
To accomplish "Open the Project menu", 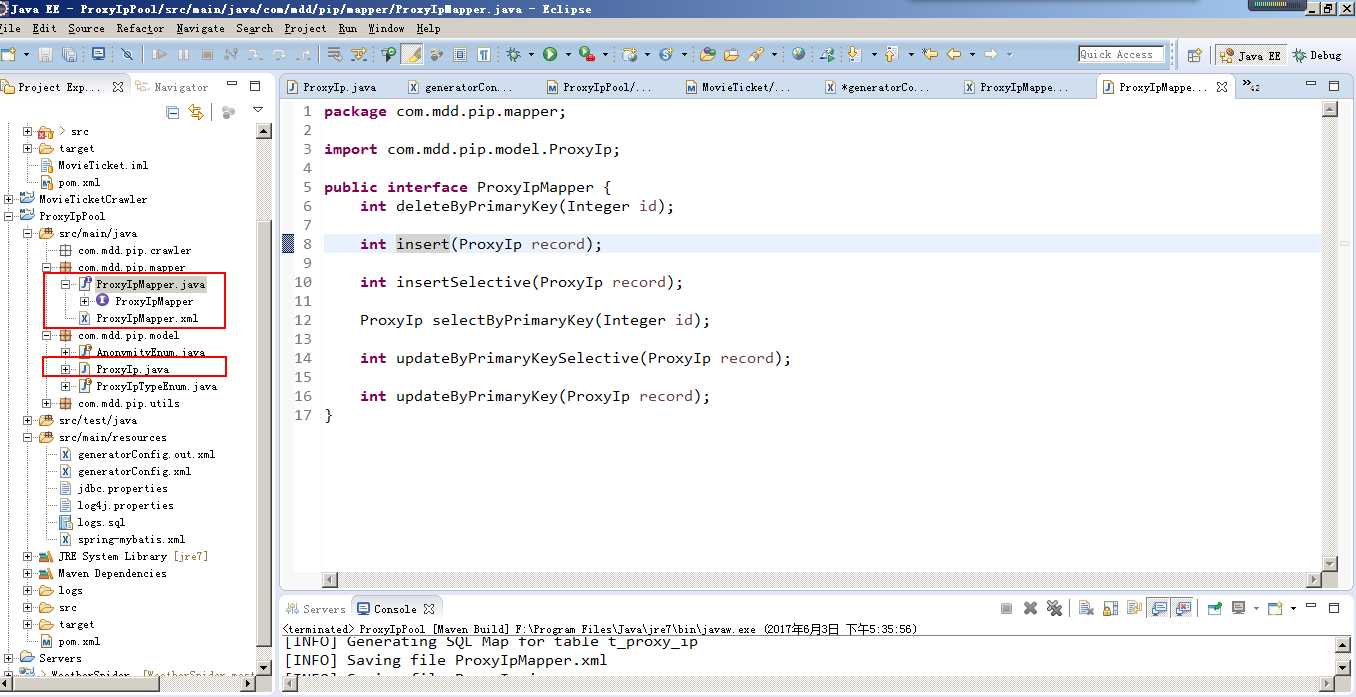I will click(x=305, y=28).
